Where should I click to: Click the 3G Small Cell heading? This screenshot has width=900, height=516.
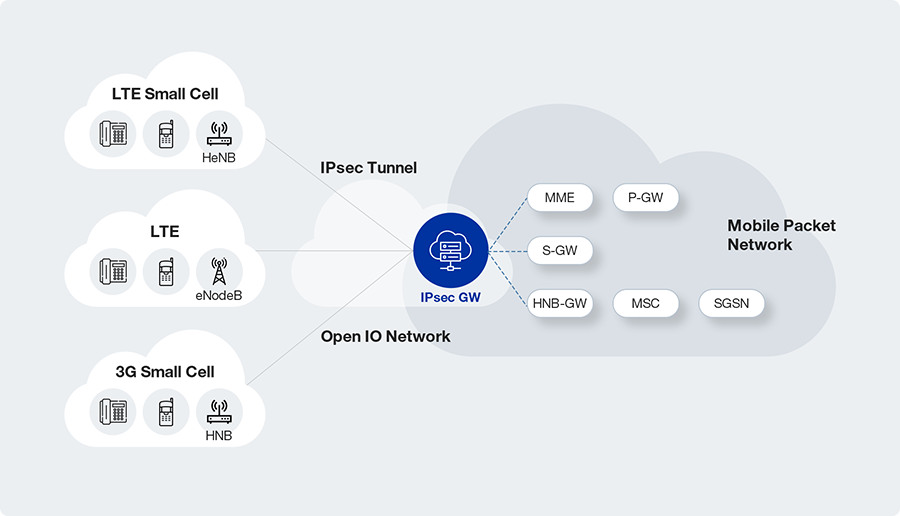tap(165, 371)
